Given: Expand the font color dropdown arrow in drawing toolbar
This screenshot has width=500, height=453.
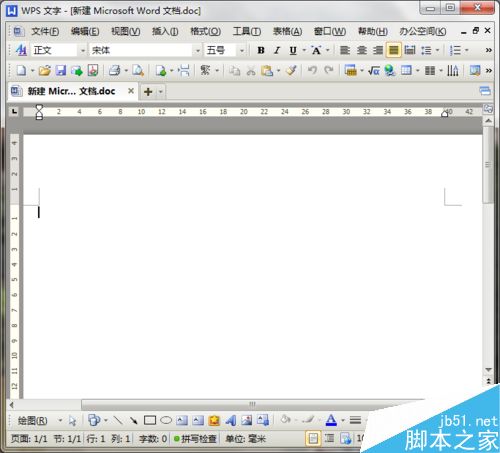Looking at the screenshot, I should tap(343, 420).
